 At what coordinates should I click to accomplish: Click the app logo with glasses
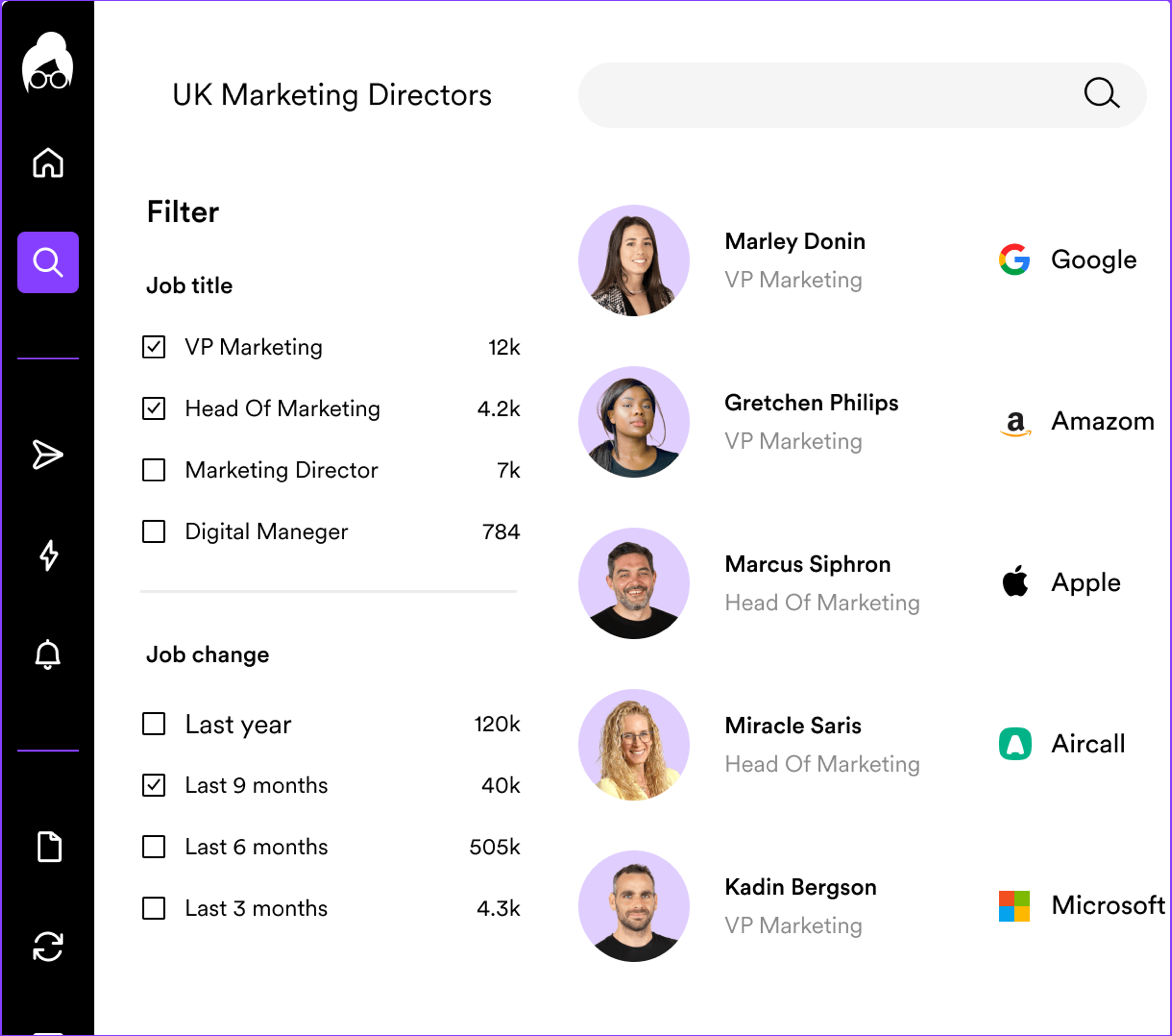pyautogui.click(x=48, y=63)
